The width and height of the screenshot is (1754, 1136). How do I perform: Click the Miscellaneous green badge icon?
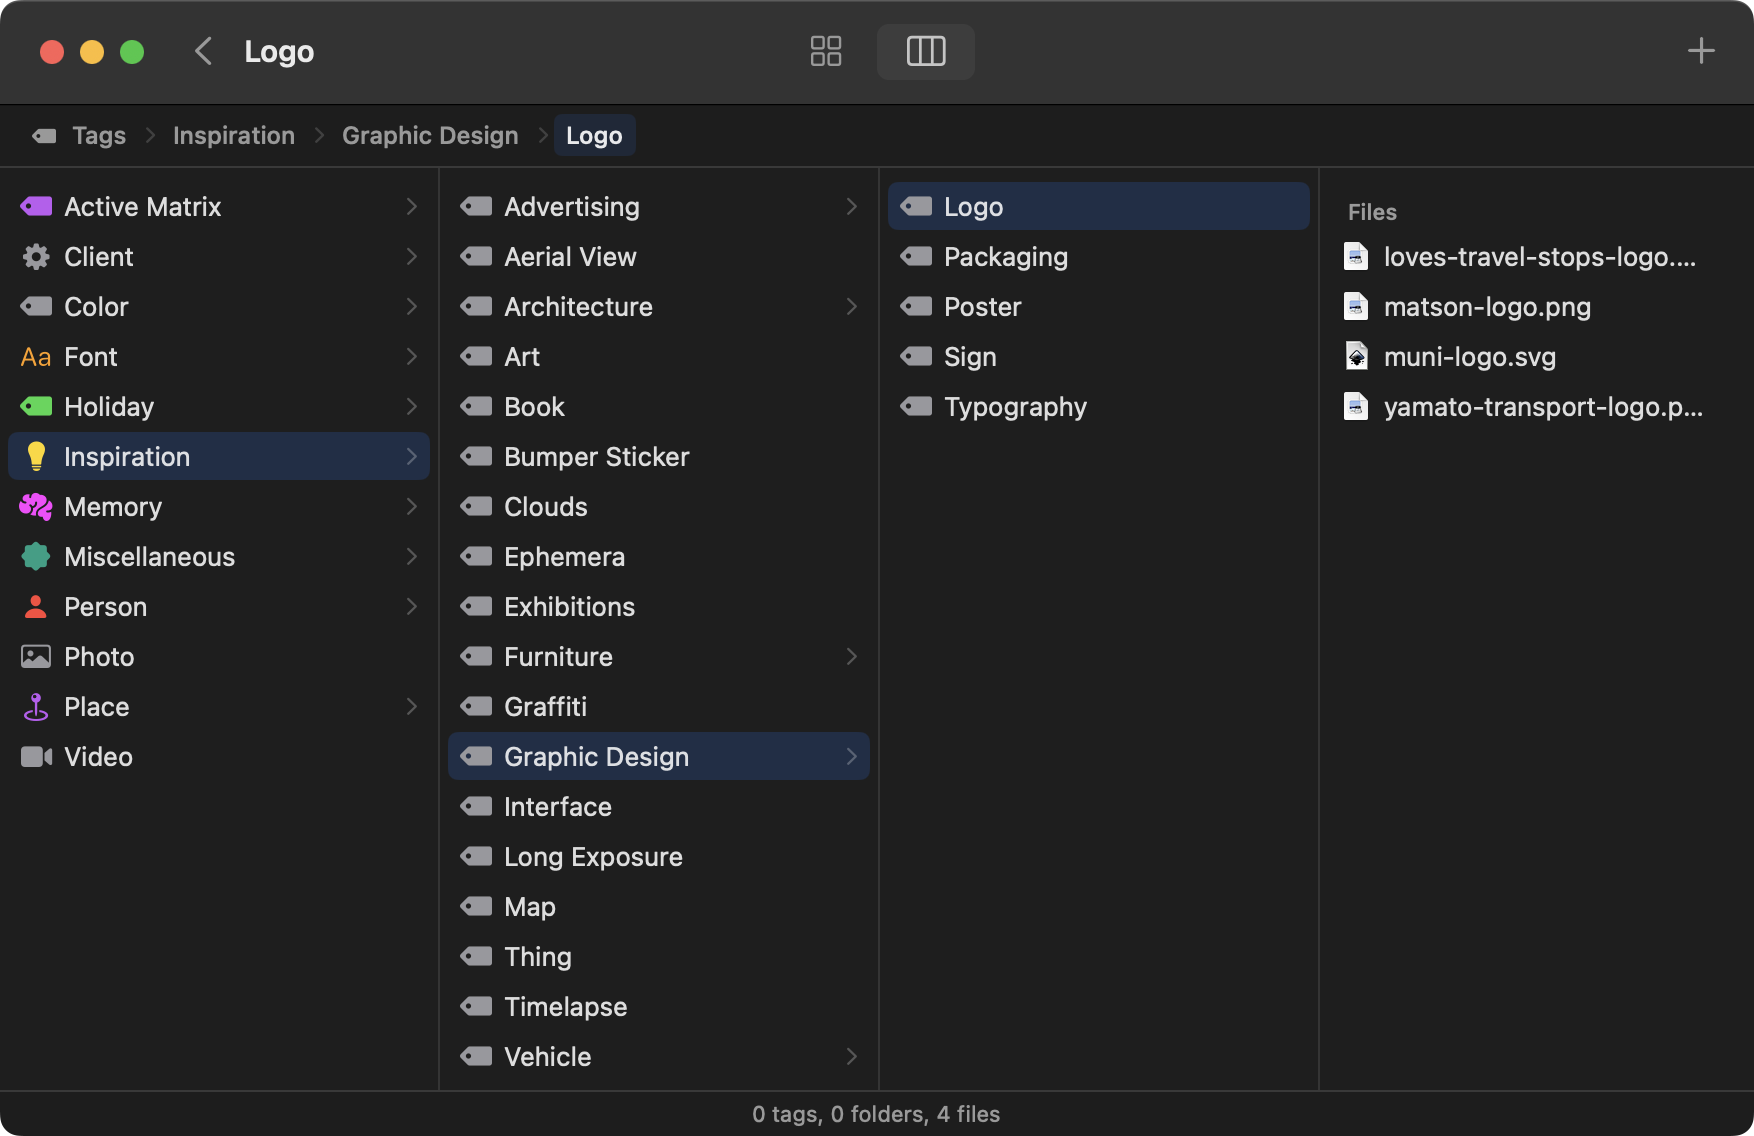tap(36, 556)
